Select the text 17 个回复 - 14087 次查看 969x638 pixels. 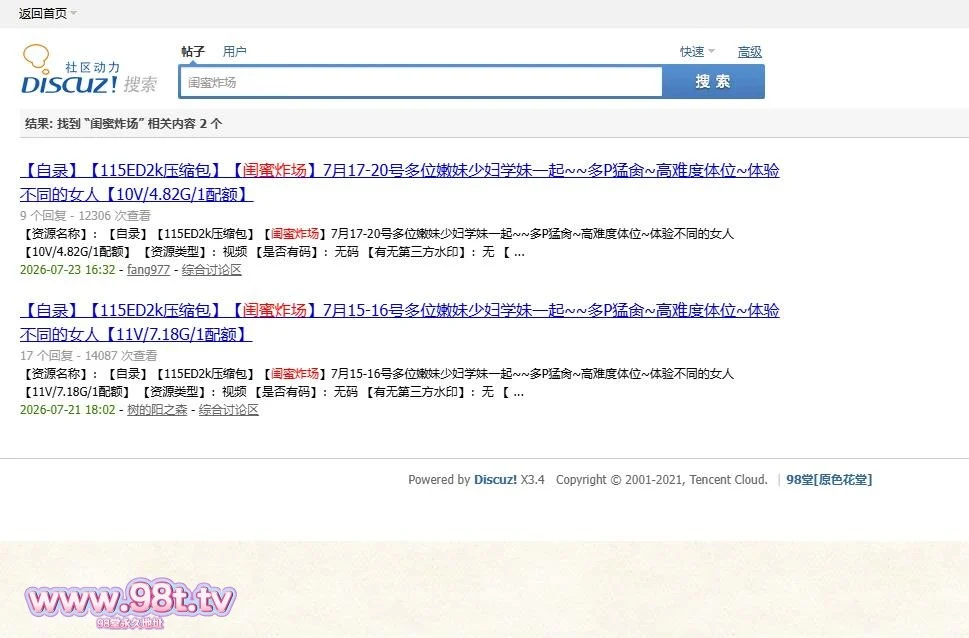(x=88, y=355)
